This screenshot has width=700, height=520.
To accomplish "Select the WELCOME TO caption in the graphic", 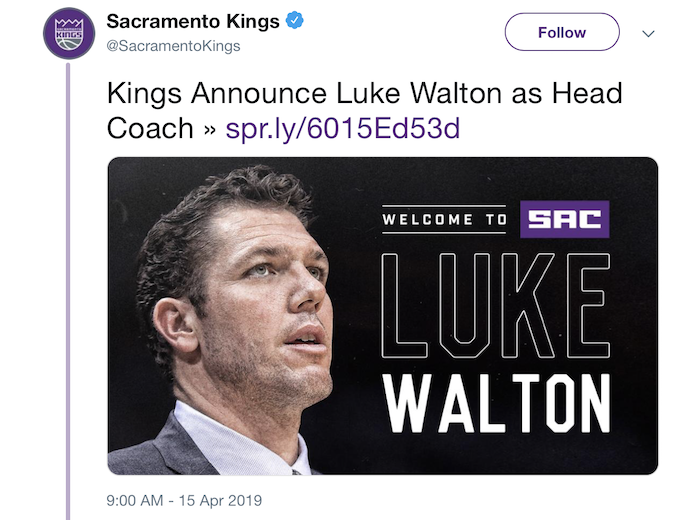I will [x=444, y=220].
